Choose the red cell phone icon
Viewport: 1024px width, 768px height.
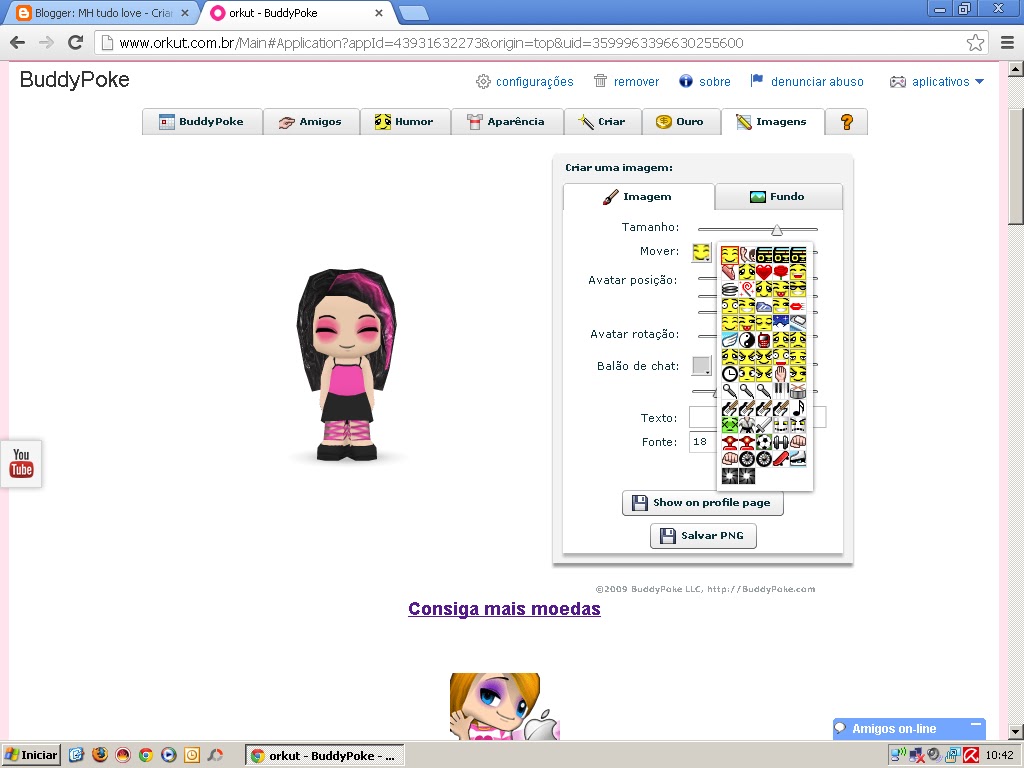(x=763, y=341)
